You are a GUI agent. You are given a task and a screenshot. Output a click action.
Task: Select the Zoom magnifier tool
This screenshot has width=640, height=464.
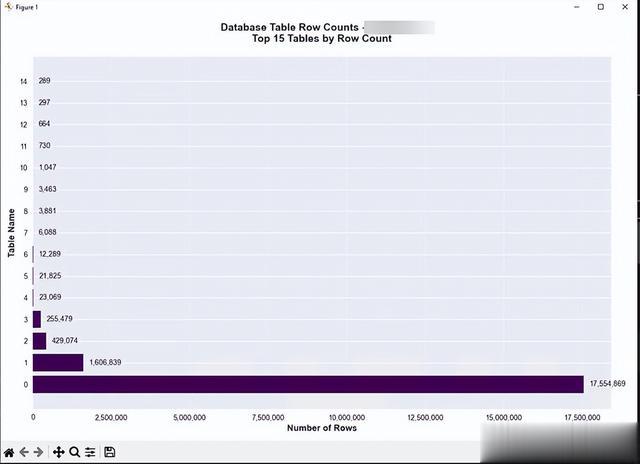coord(74,452)
